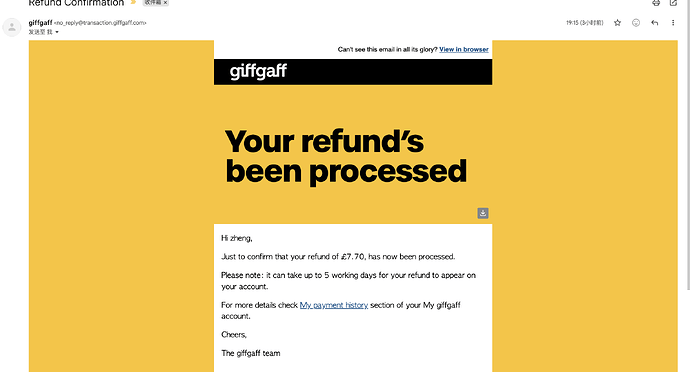Viewport: 690px width, 372px height.
Task: Click the 19:15 timestamp of the email
Action: coord(584,23)
